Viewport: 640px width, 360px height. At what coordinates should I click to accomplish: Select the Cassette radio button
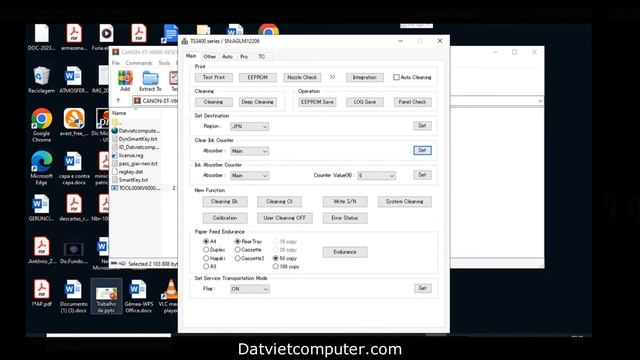pyautogui.click(x=238, y=249)
